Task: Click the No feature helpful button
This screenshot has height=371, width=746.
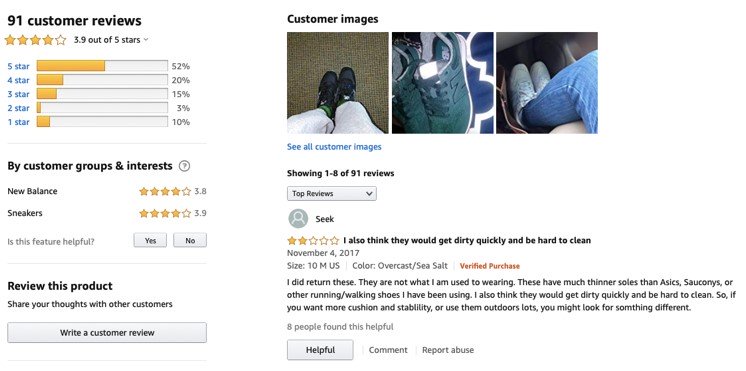Action: (x=190, y=240)
